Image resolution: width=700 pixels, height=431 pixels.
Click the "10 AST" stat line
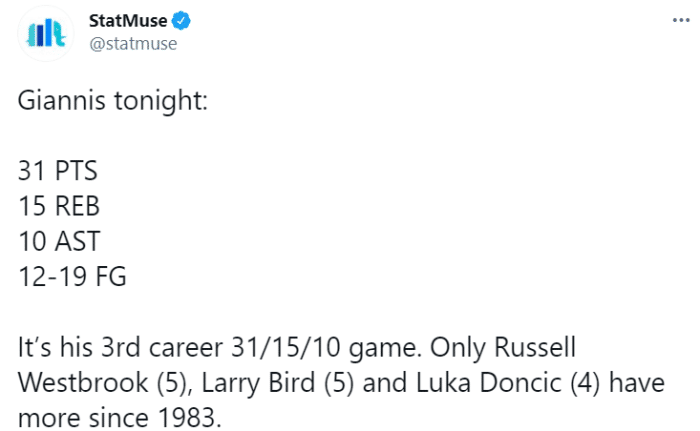point(58,241)
